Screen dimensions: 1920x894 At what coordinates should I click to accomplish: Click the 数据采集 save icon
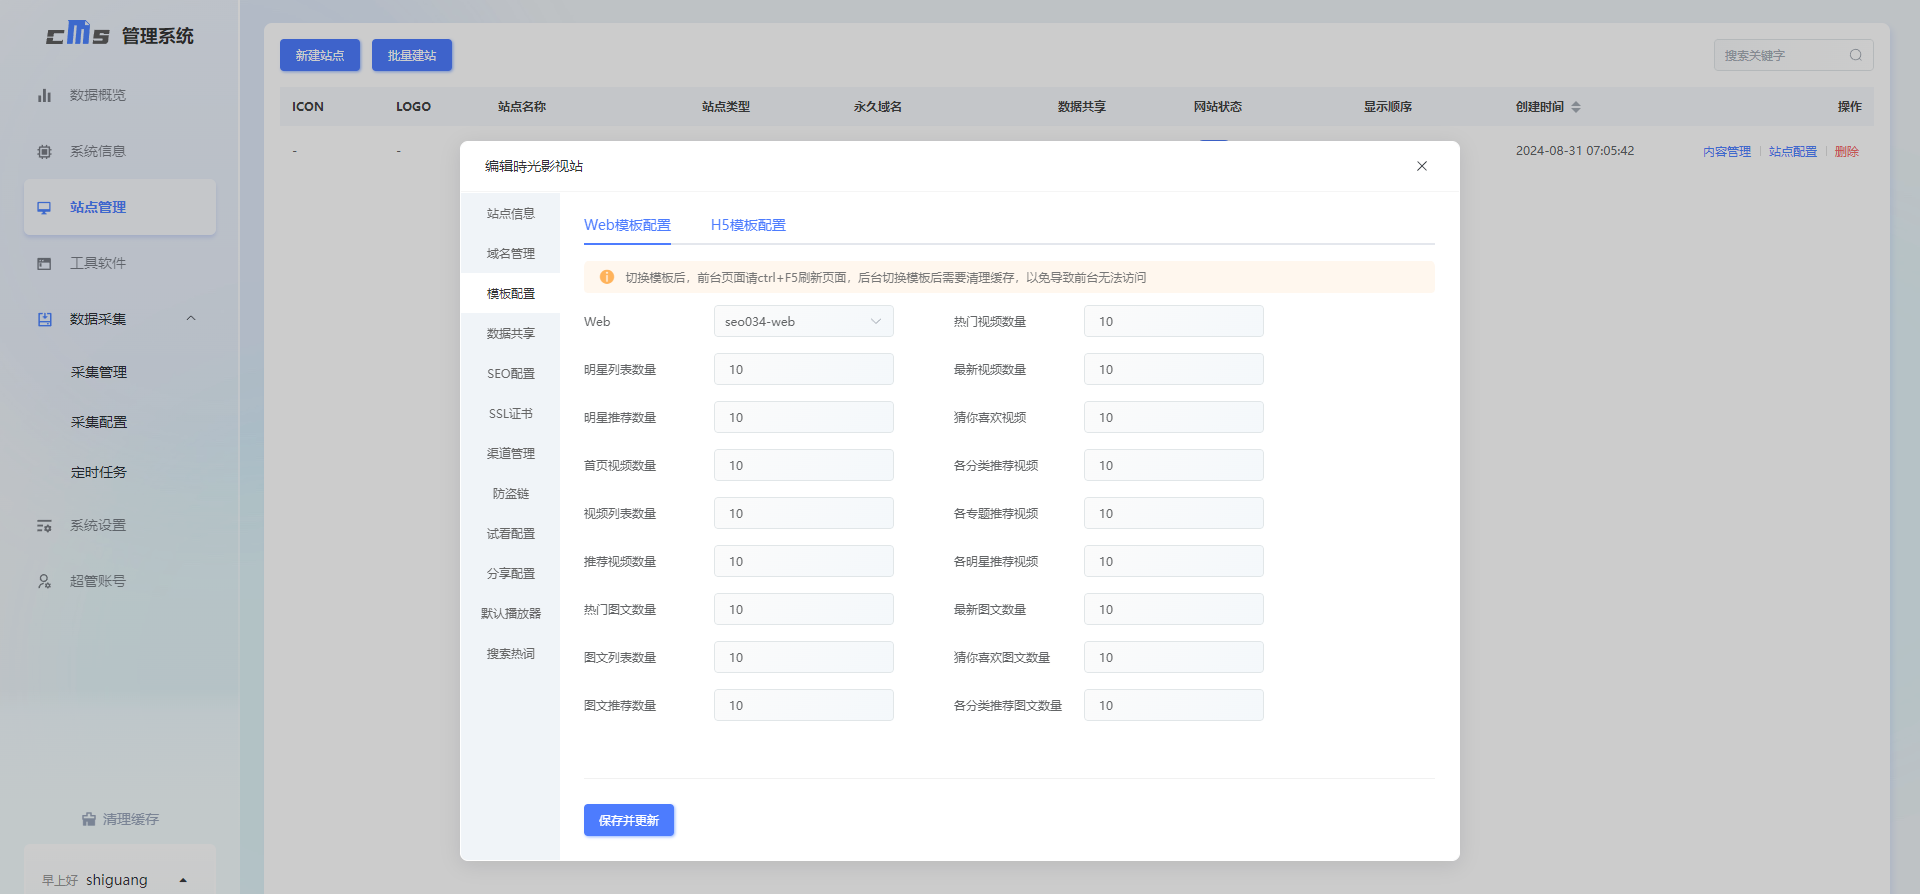(x=44, y=320)
